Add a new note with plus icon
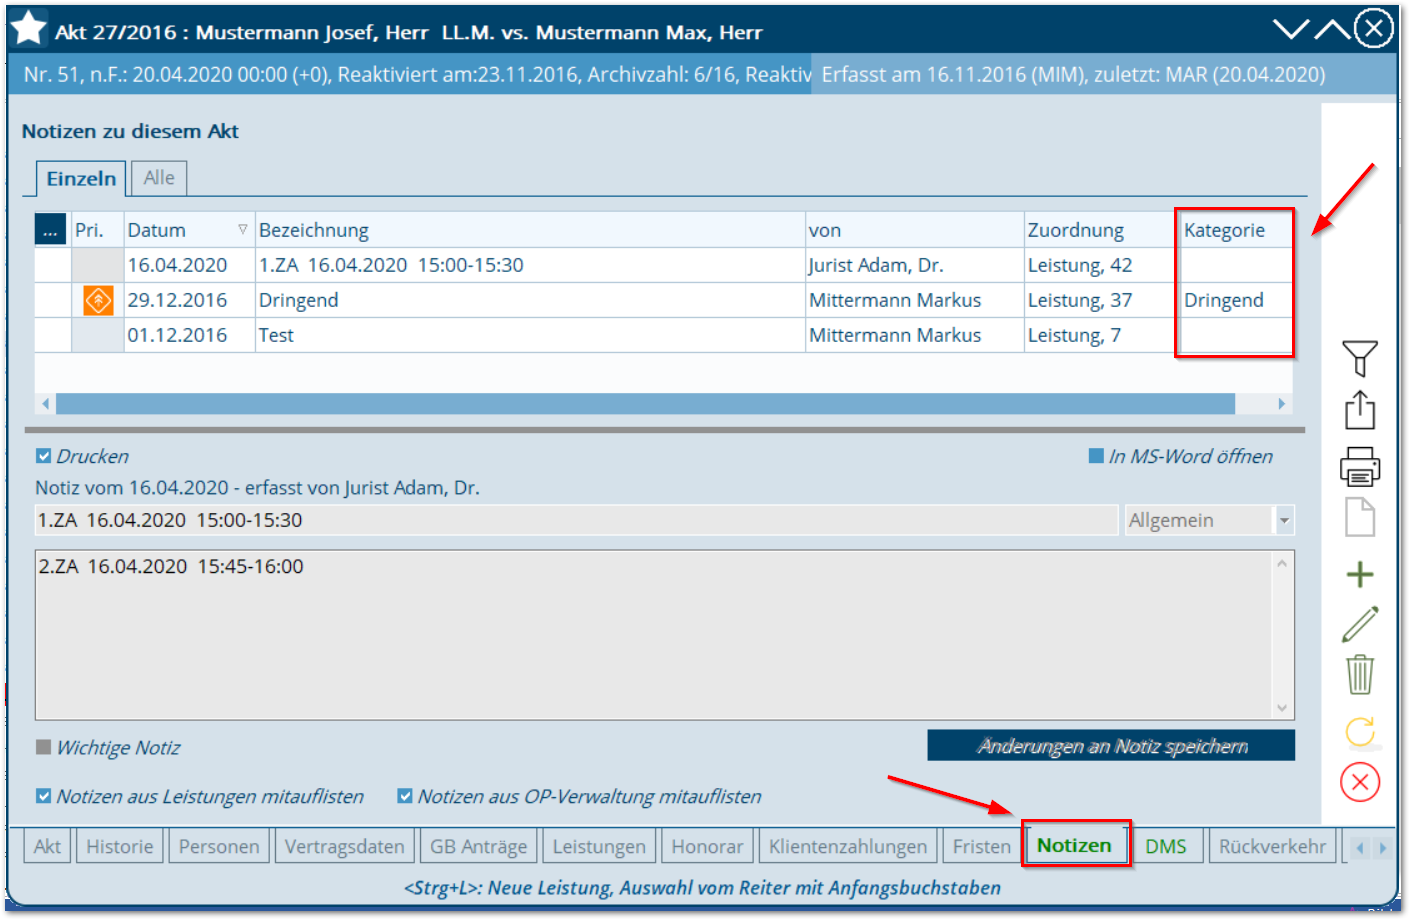 coord(1360,574)
